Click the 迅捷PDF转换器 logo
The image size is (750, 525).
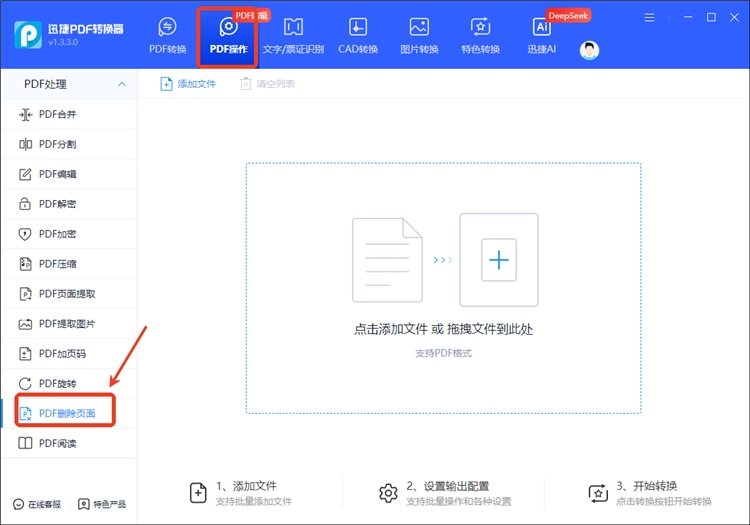point(28,34)
